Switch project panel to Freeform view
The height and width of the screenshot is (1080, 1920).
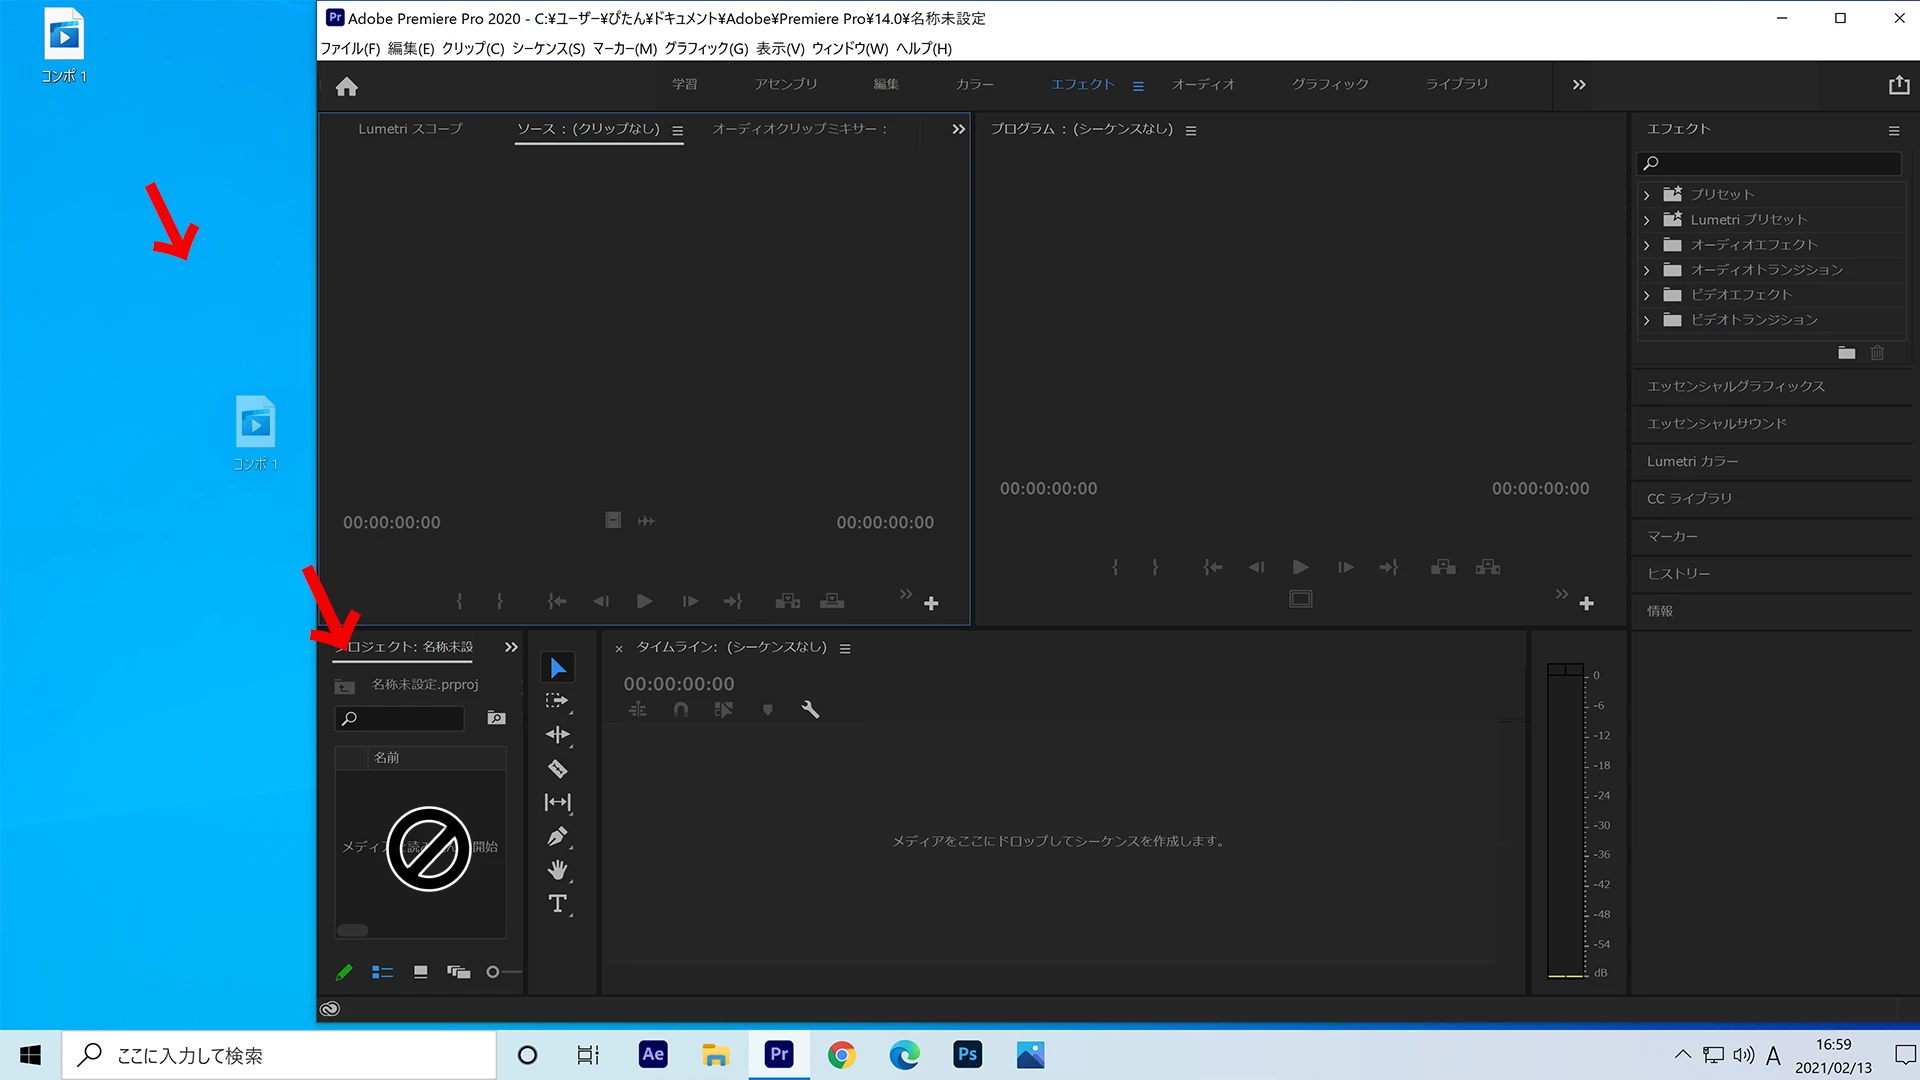459,972
